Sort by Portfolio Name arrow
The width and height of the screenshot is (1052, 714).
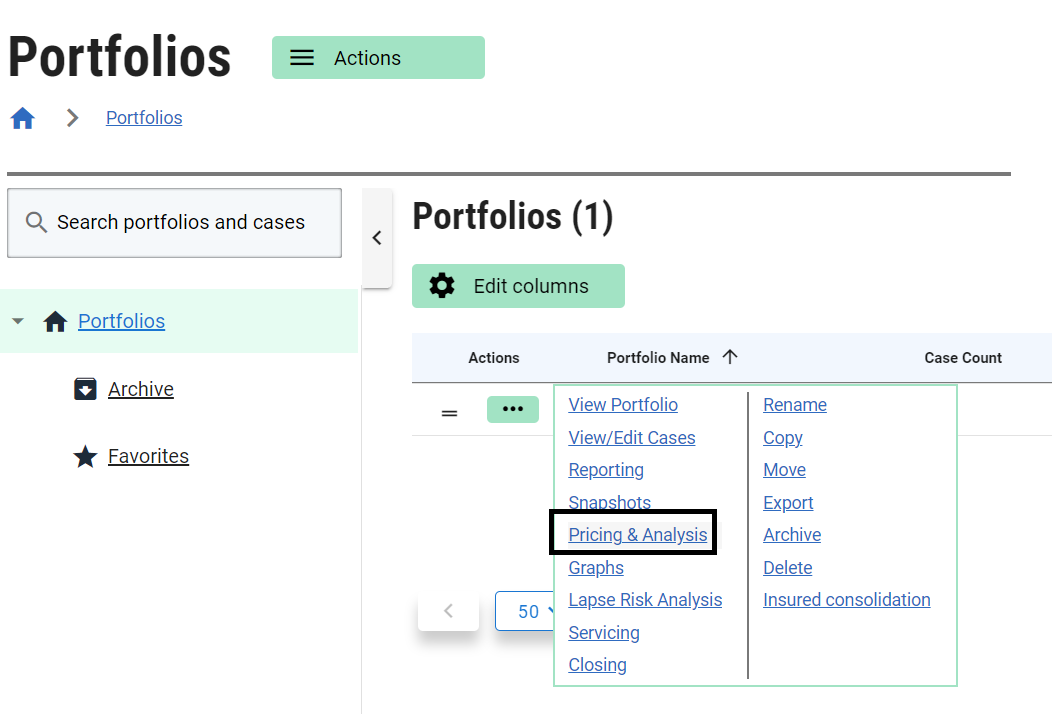(x=730, y=357)
